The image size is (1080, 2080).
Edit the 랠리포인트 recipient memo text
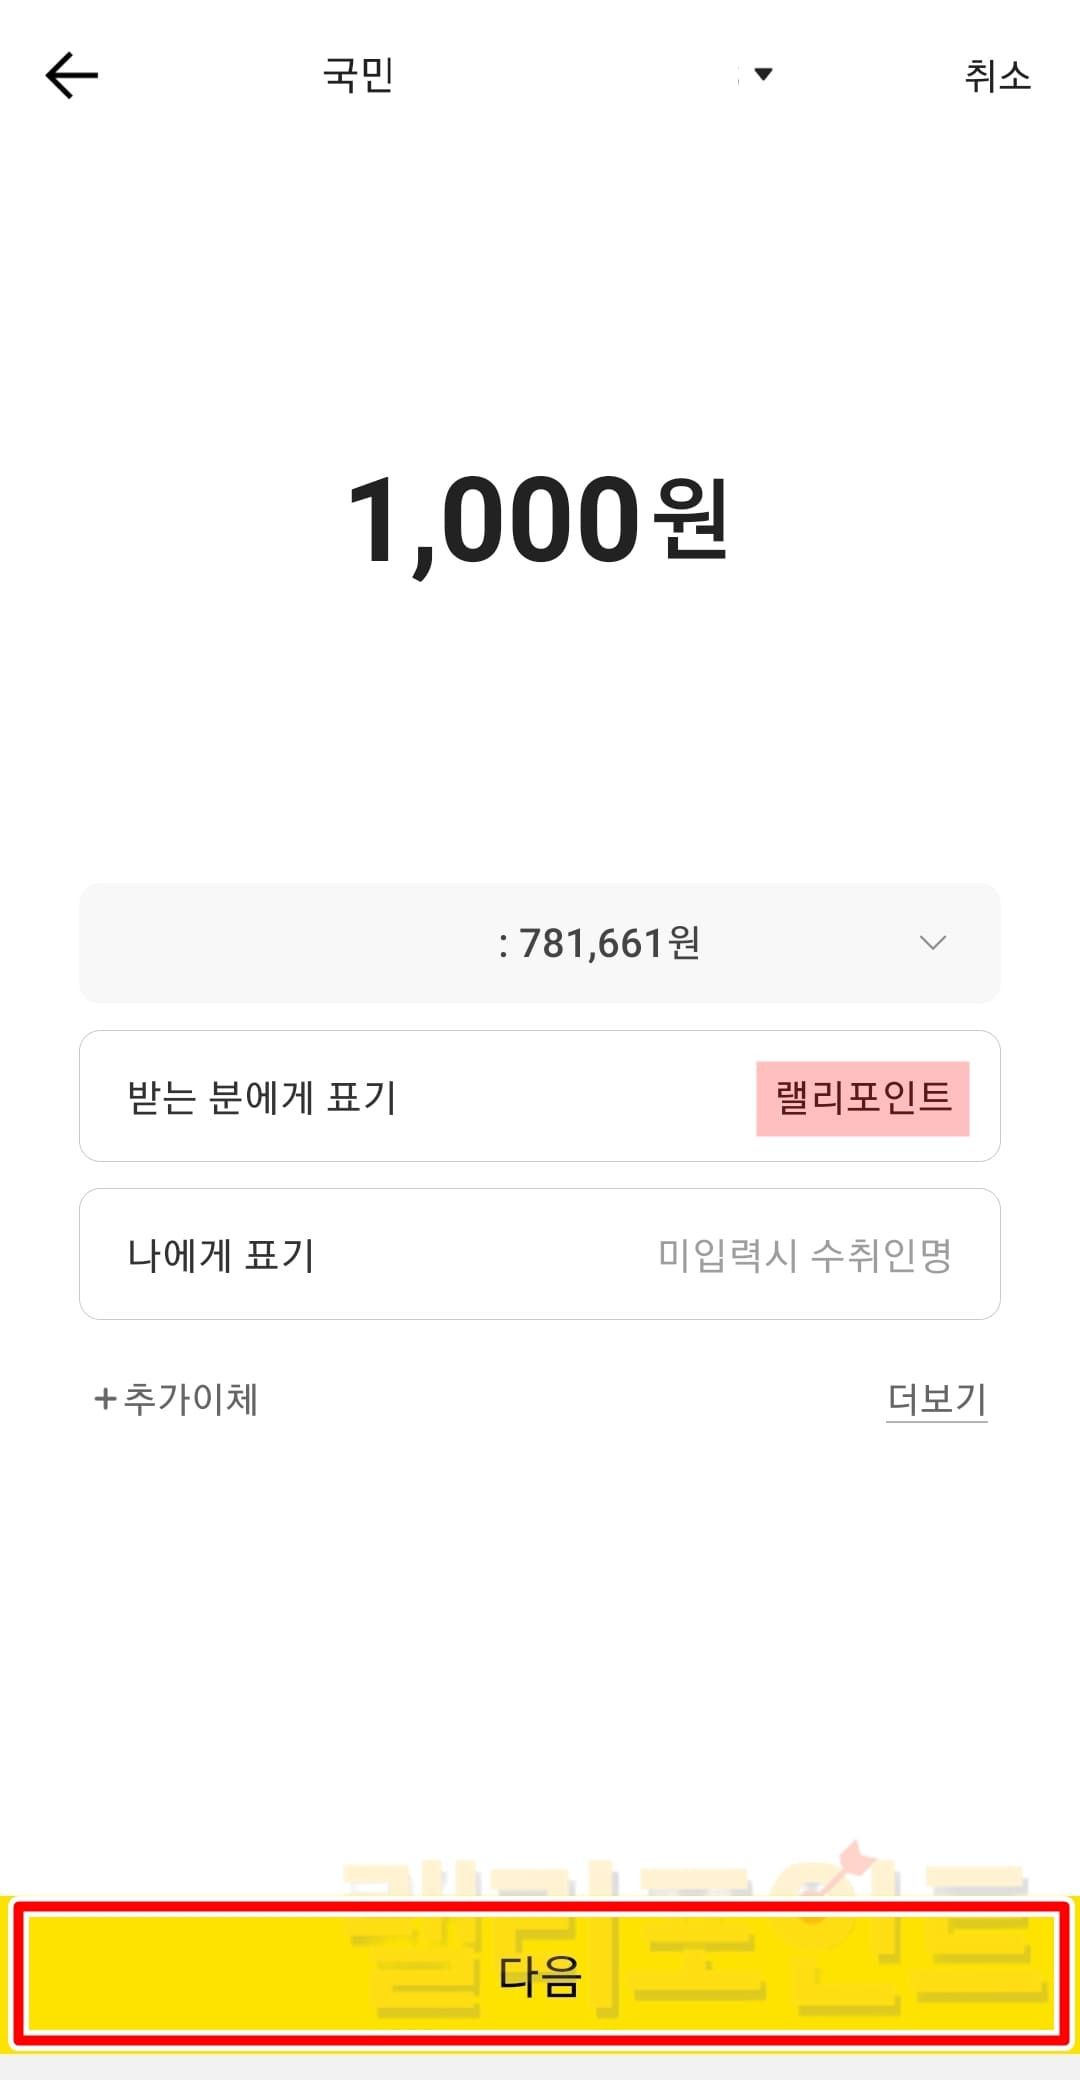(x=862, y=1098)
